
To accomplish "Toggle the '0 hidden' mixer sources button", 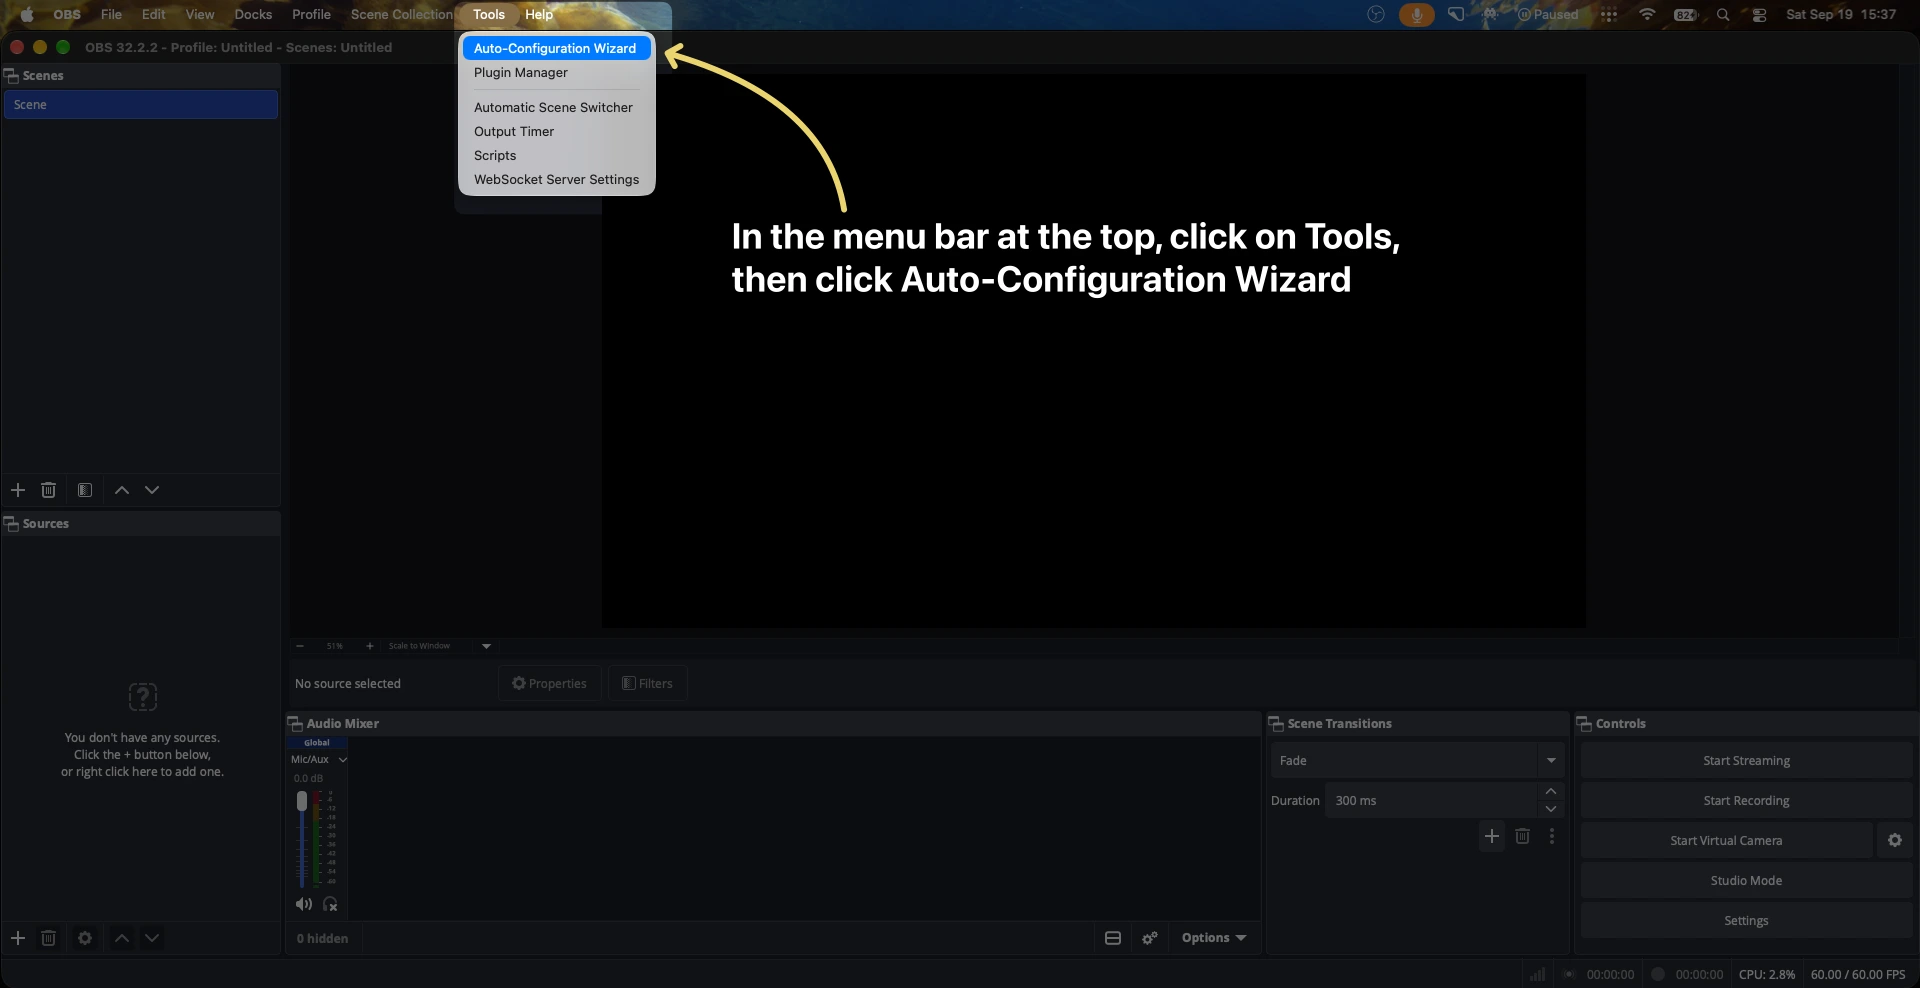I will 322,939.
